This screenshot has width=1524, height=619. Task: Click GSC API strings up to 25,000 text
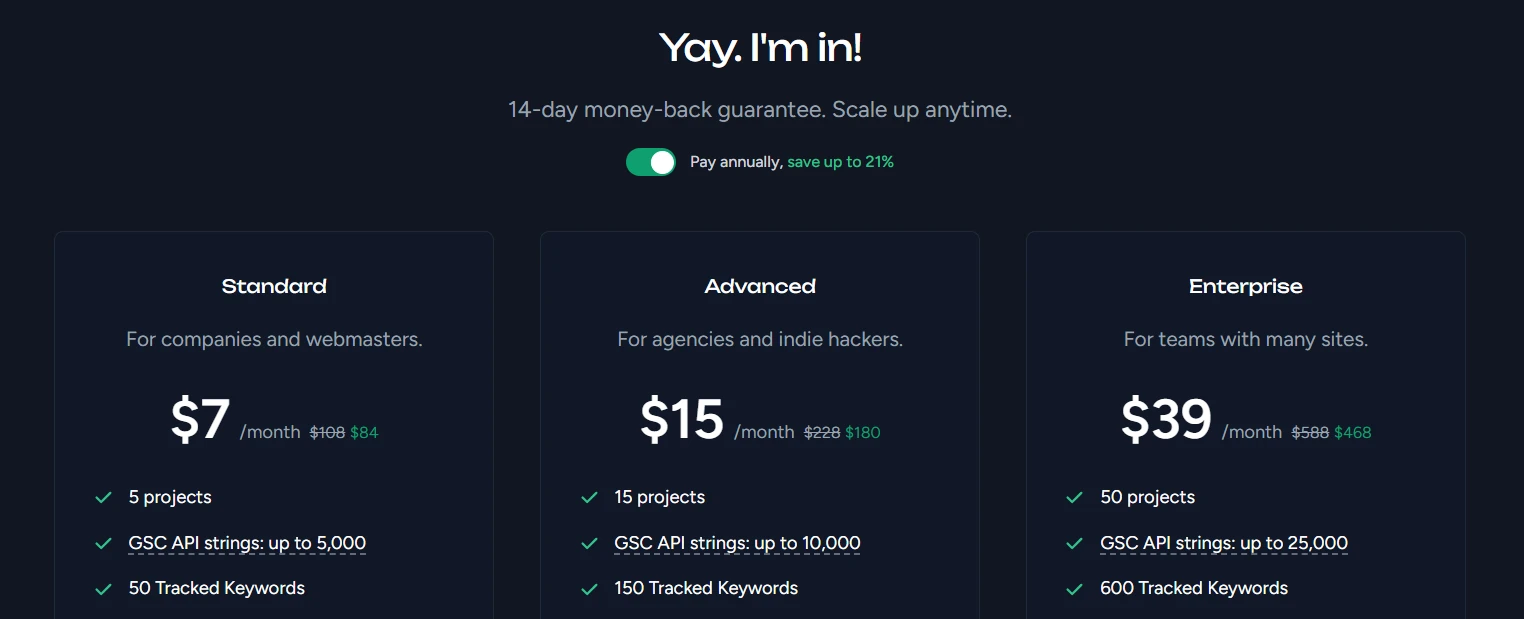(1223, 543)
